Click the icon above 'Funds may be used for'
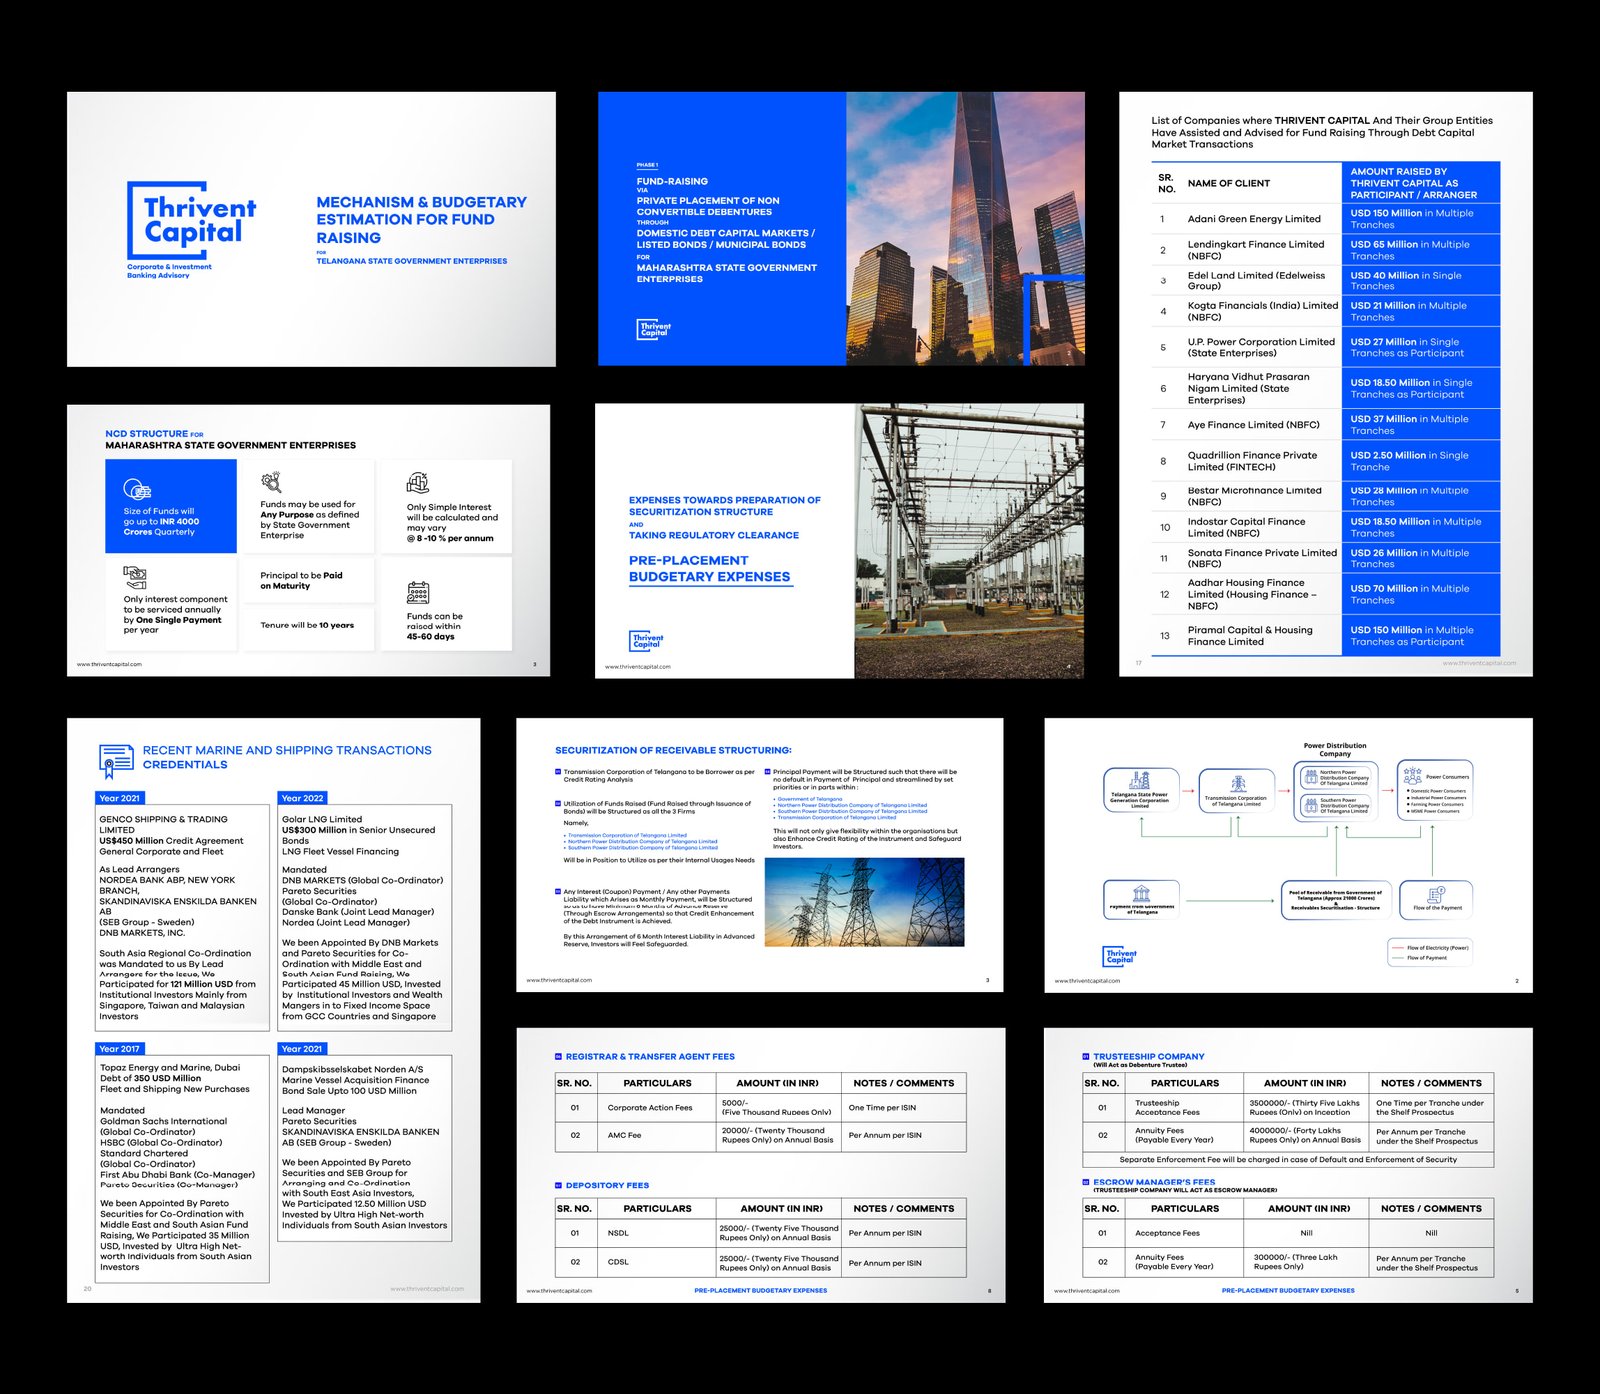This screenshot has width=1600, height=1394. point(271,482)
